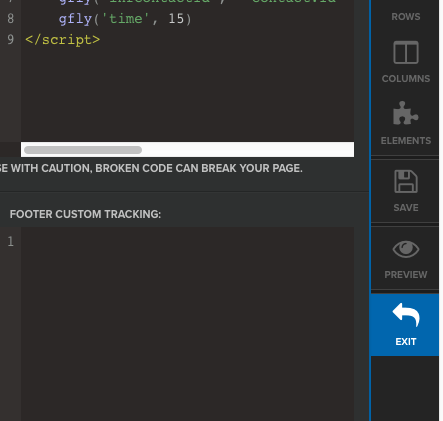This screenshot has width=443, height=421.
Task: Click the SAVE text label
Action: tap(406, 208)
